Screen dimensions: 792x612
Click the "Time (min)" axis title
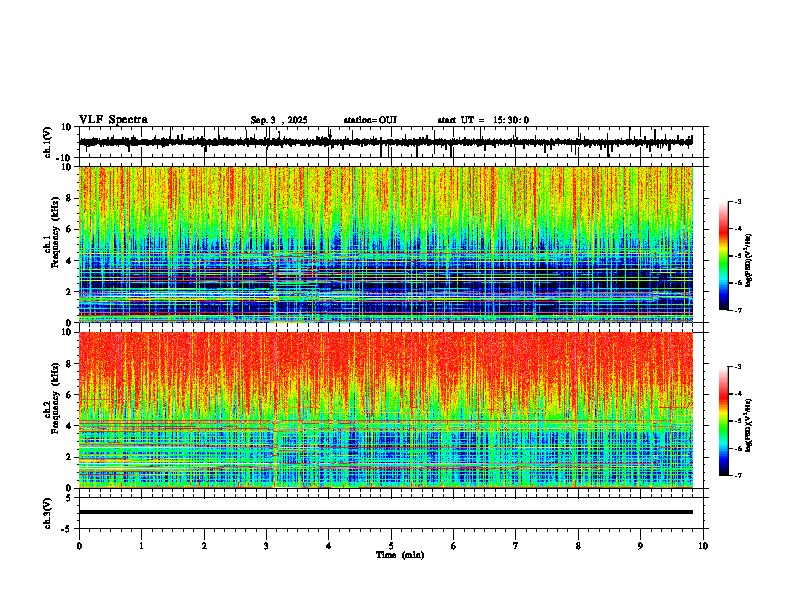point(400,555)
